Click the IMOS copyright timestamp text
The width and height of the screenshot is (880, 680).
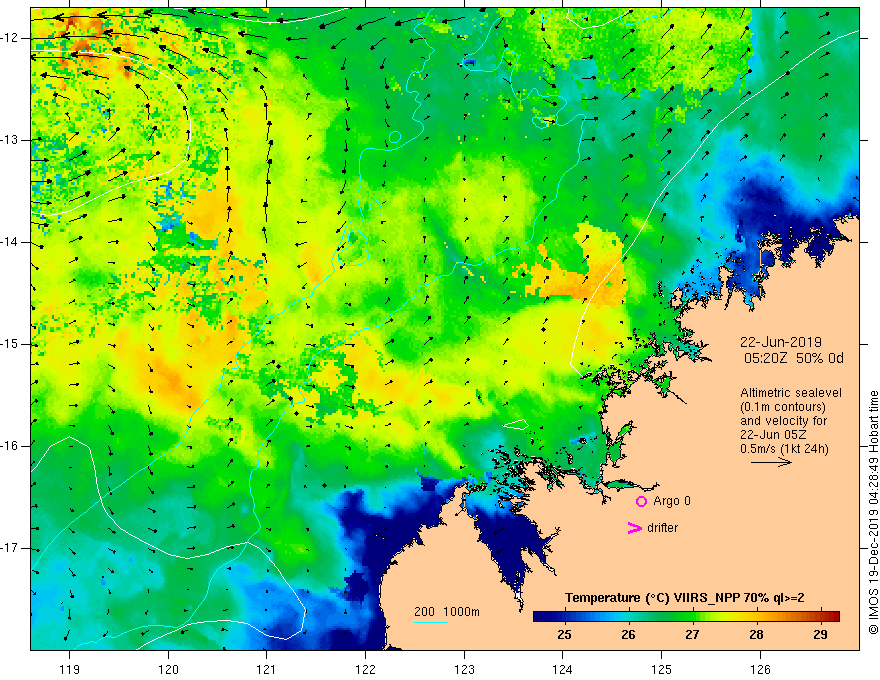[x=873, y=513]
